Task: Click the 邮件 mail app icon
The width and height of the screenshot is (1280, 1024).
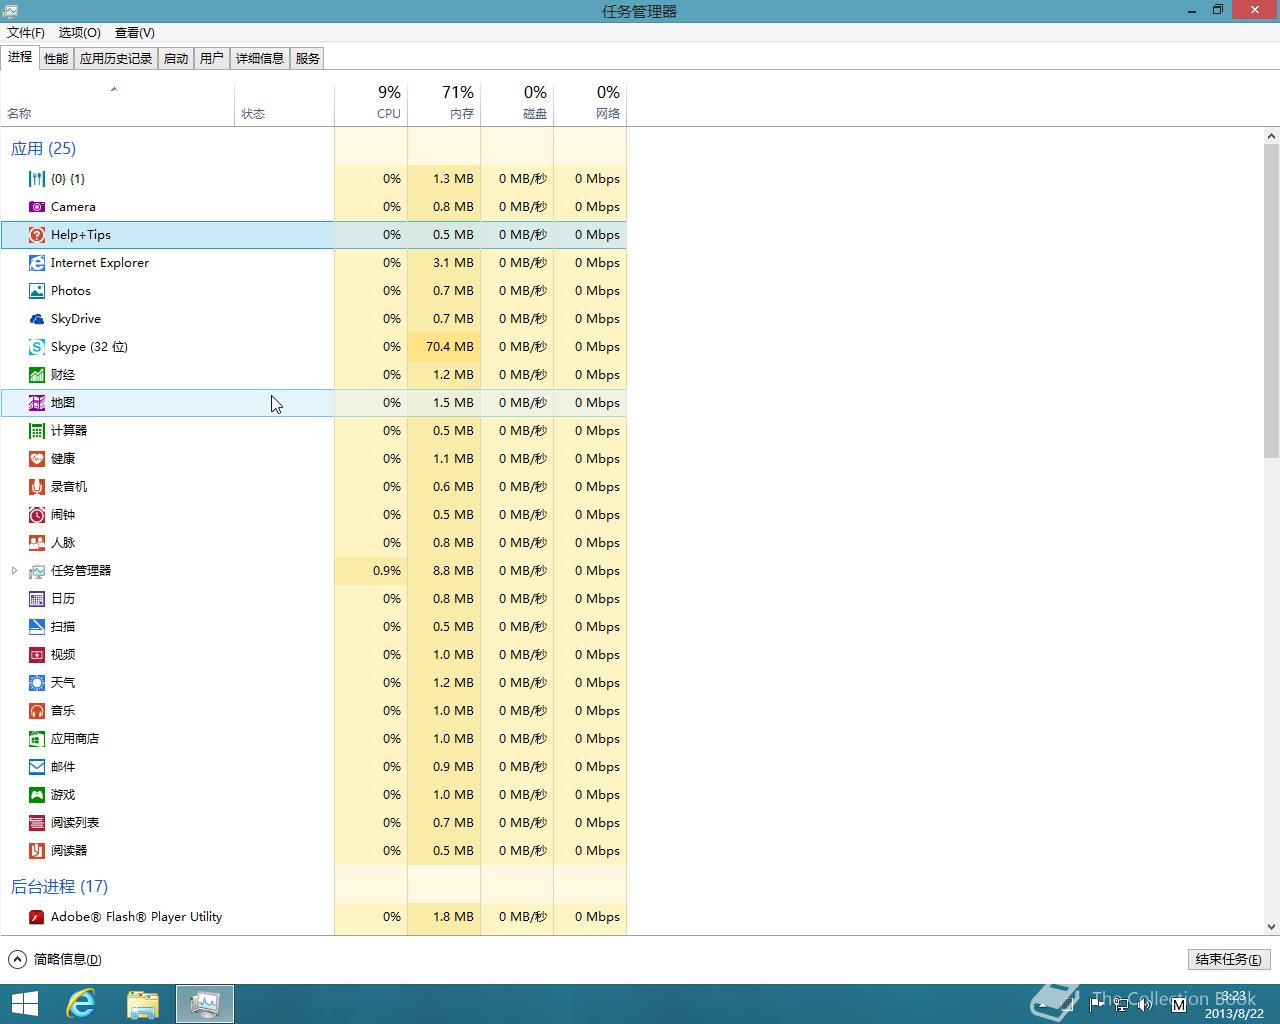Action: tap(37, 767)
